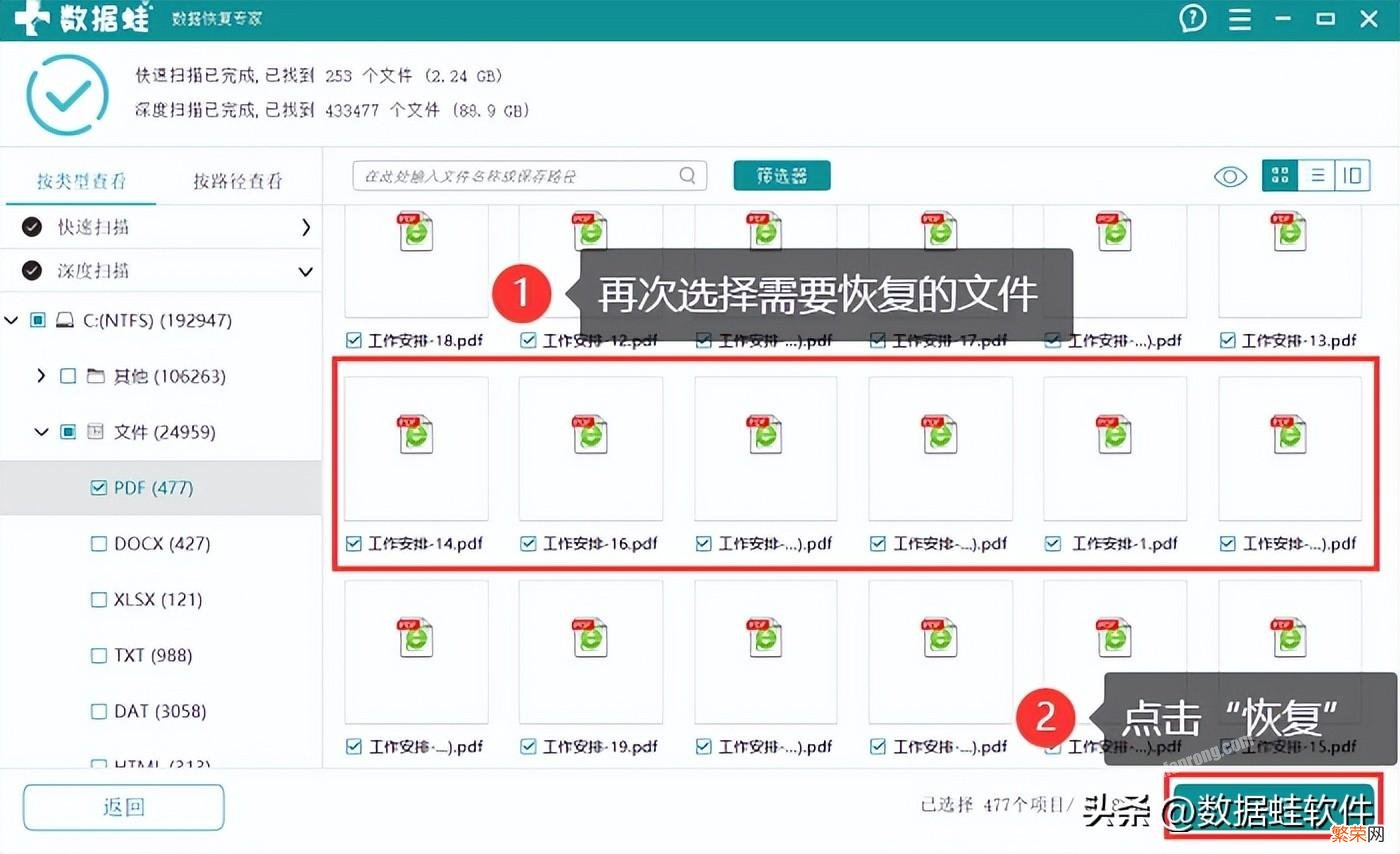This screenshot has width=1400, height=854.
Task: Enable the DAT (3058) checkbox
Action: coord(98,712)
